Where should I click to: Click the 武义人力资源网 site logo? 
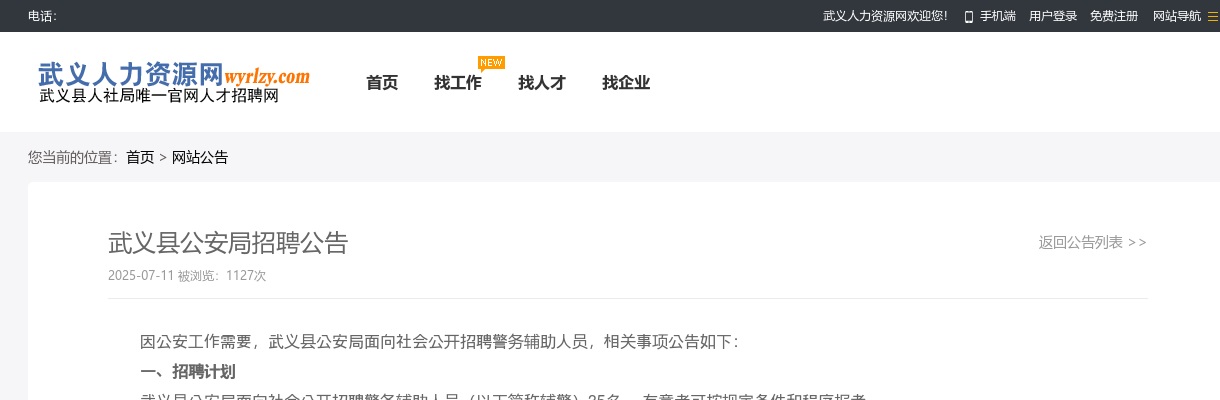point(130,75)
